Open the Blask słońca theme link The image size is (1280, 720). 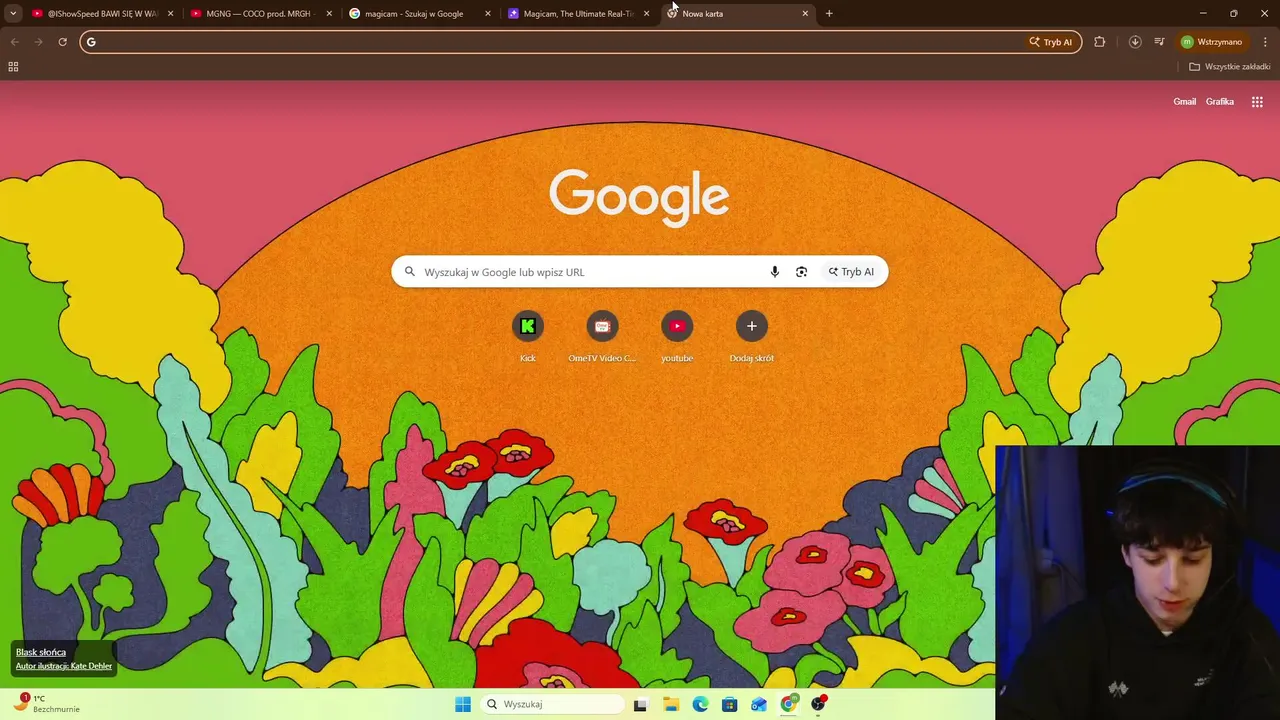pos(41,652)
